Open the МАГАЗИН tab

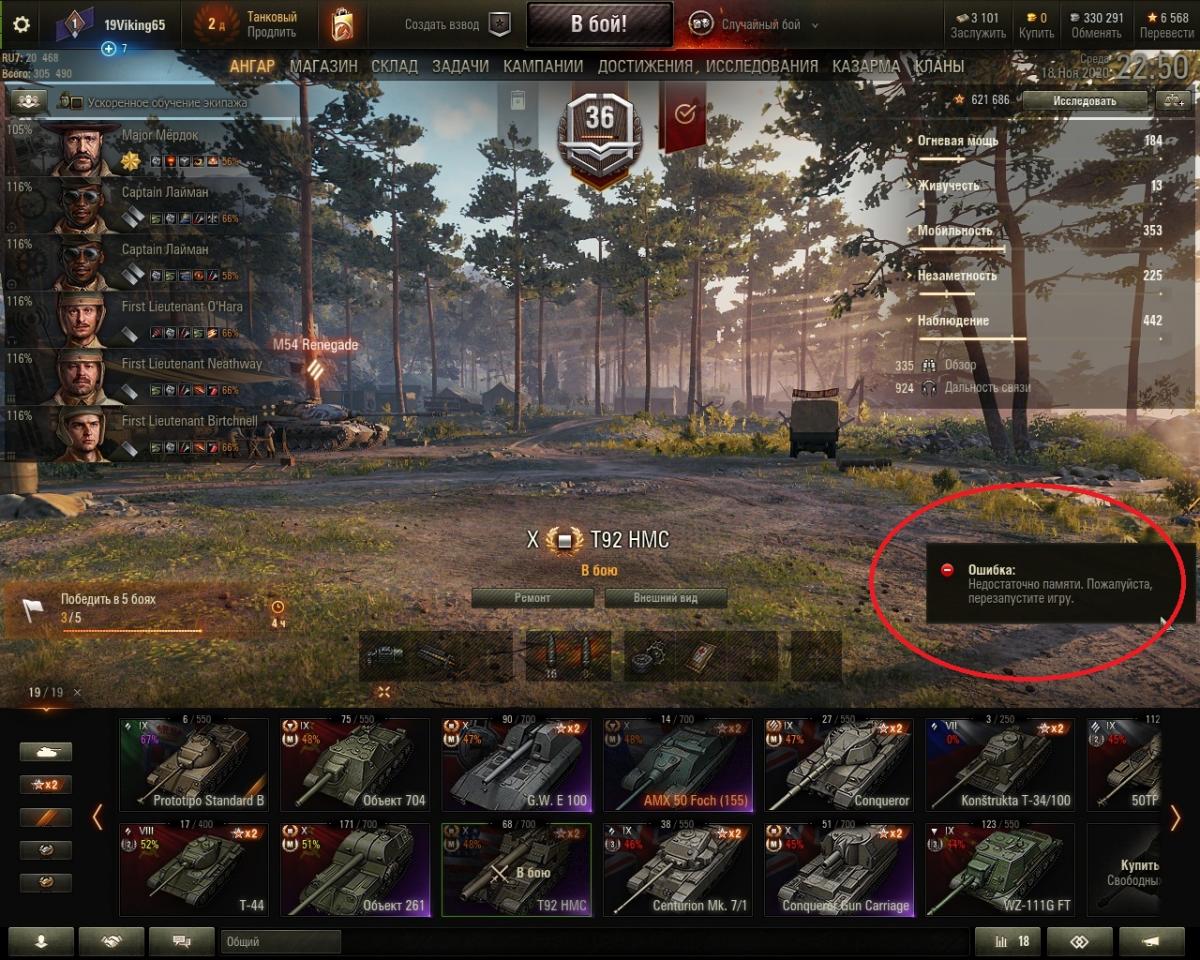pyautogui.click(x=323, y=67)
